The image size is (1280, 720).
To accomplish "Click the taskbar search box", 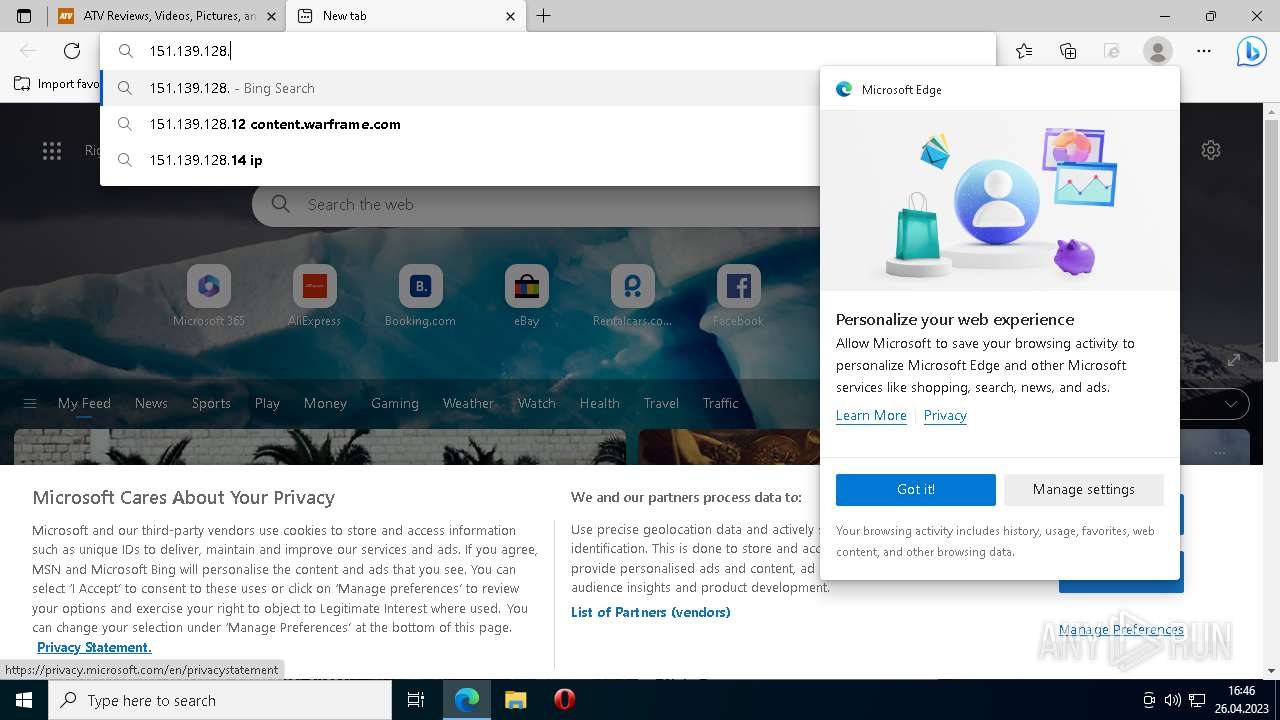I will click(x=220, y=700).
